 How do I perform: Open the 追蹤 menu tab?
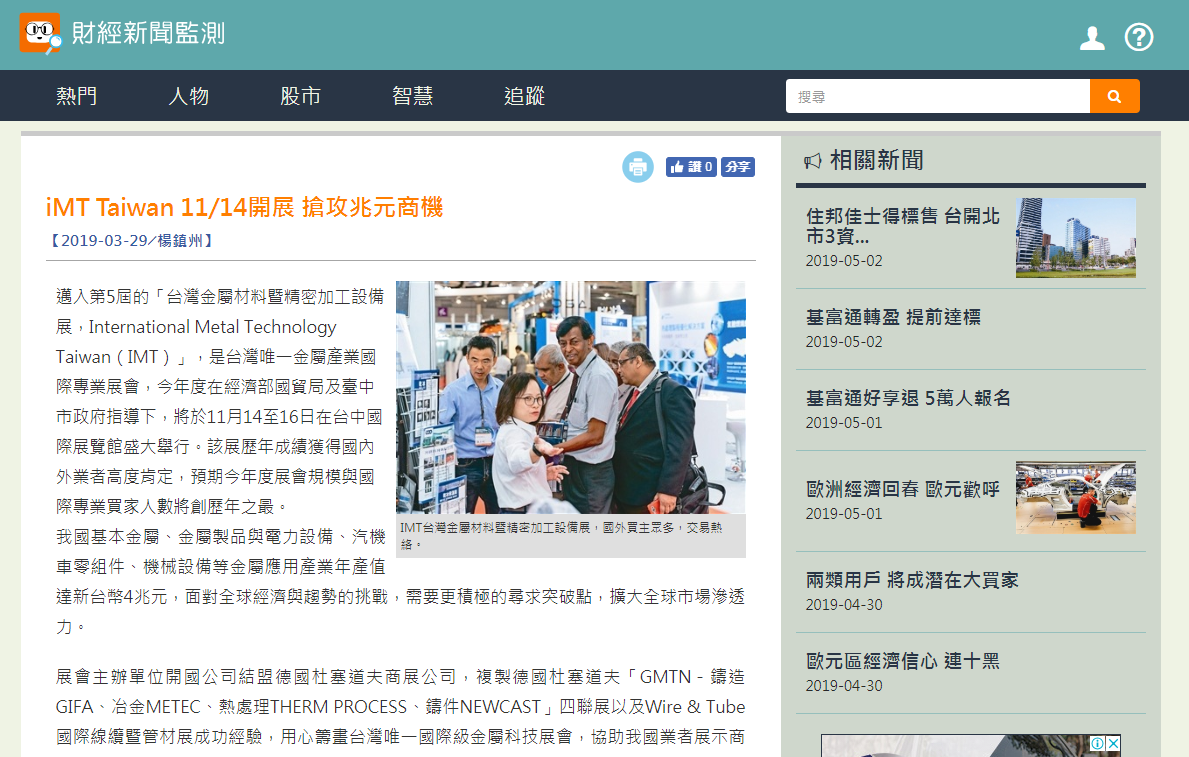[525, 96]
